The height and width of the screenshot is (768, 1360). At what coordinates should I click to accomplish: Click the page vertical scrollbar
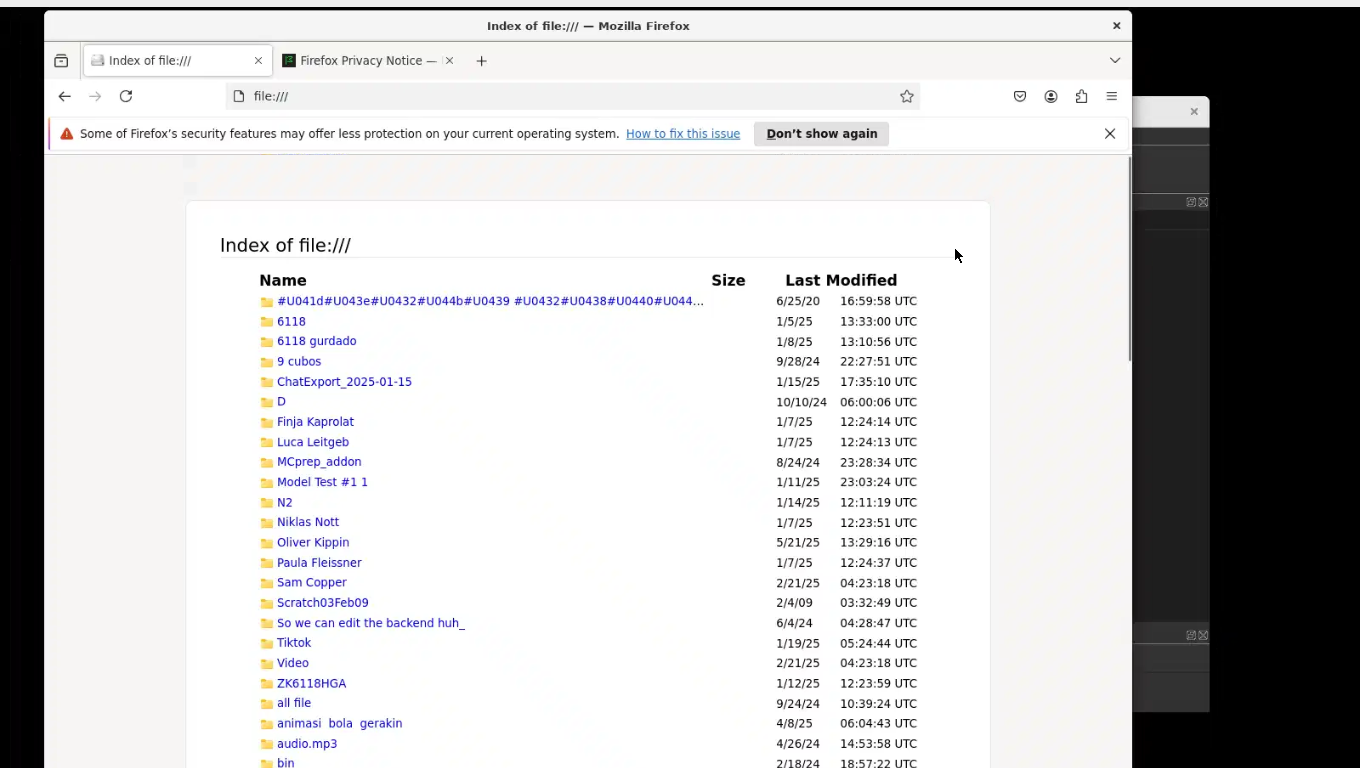[x=1129, y=260]
